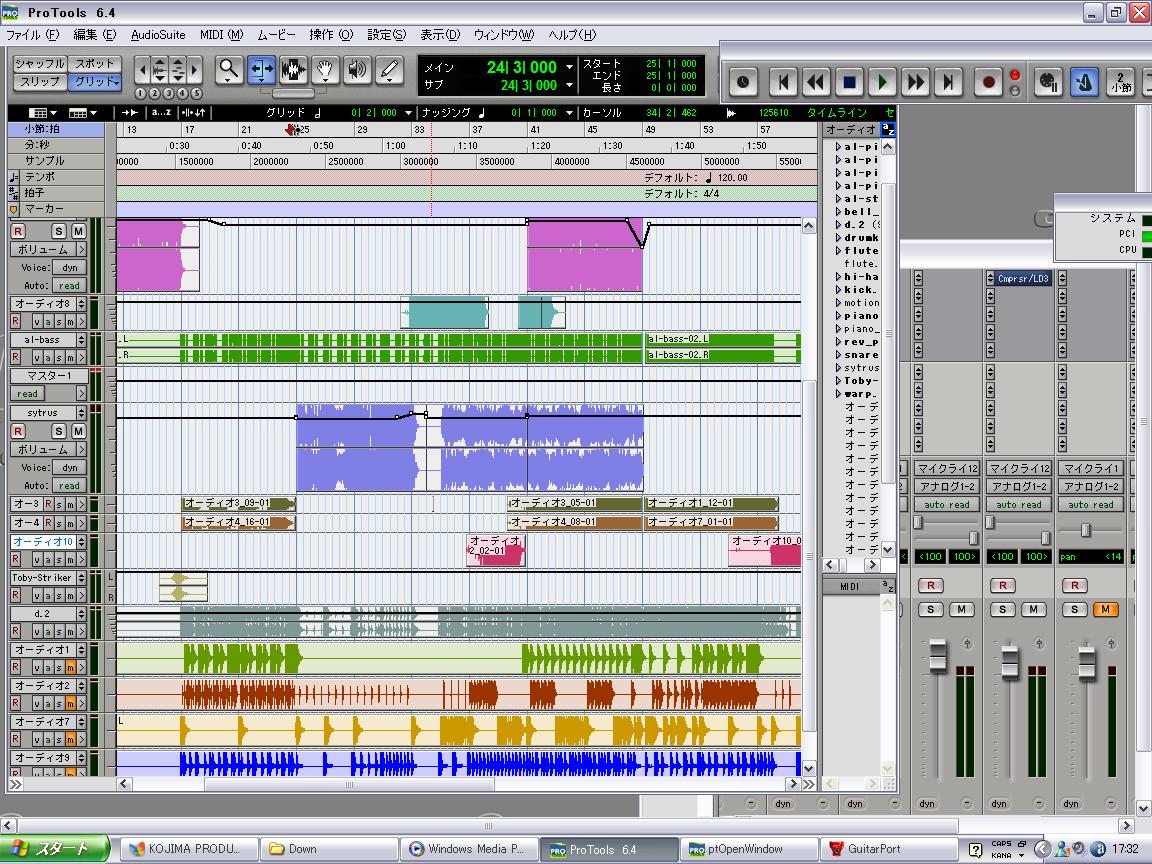Open sytrus track height selector arrows
1152x864 pixels.
(82, 413)
